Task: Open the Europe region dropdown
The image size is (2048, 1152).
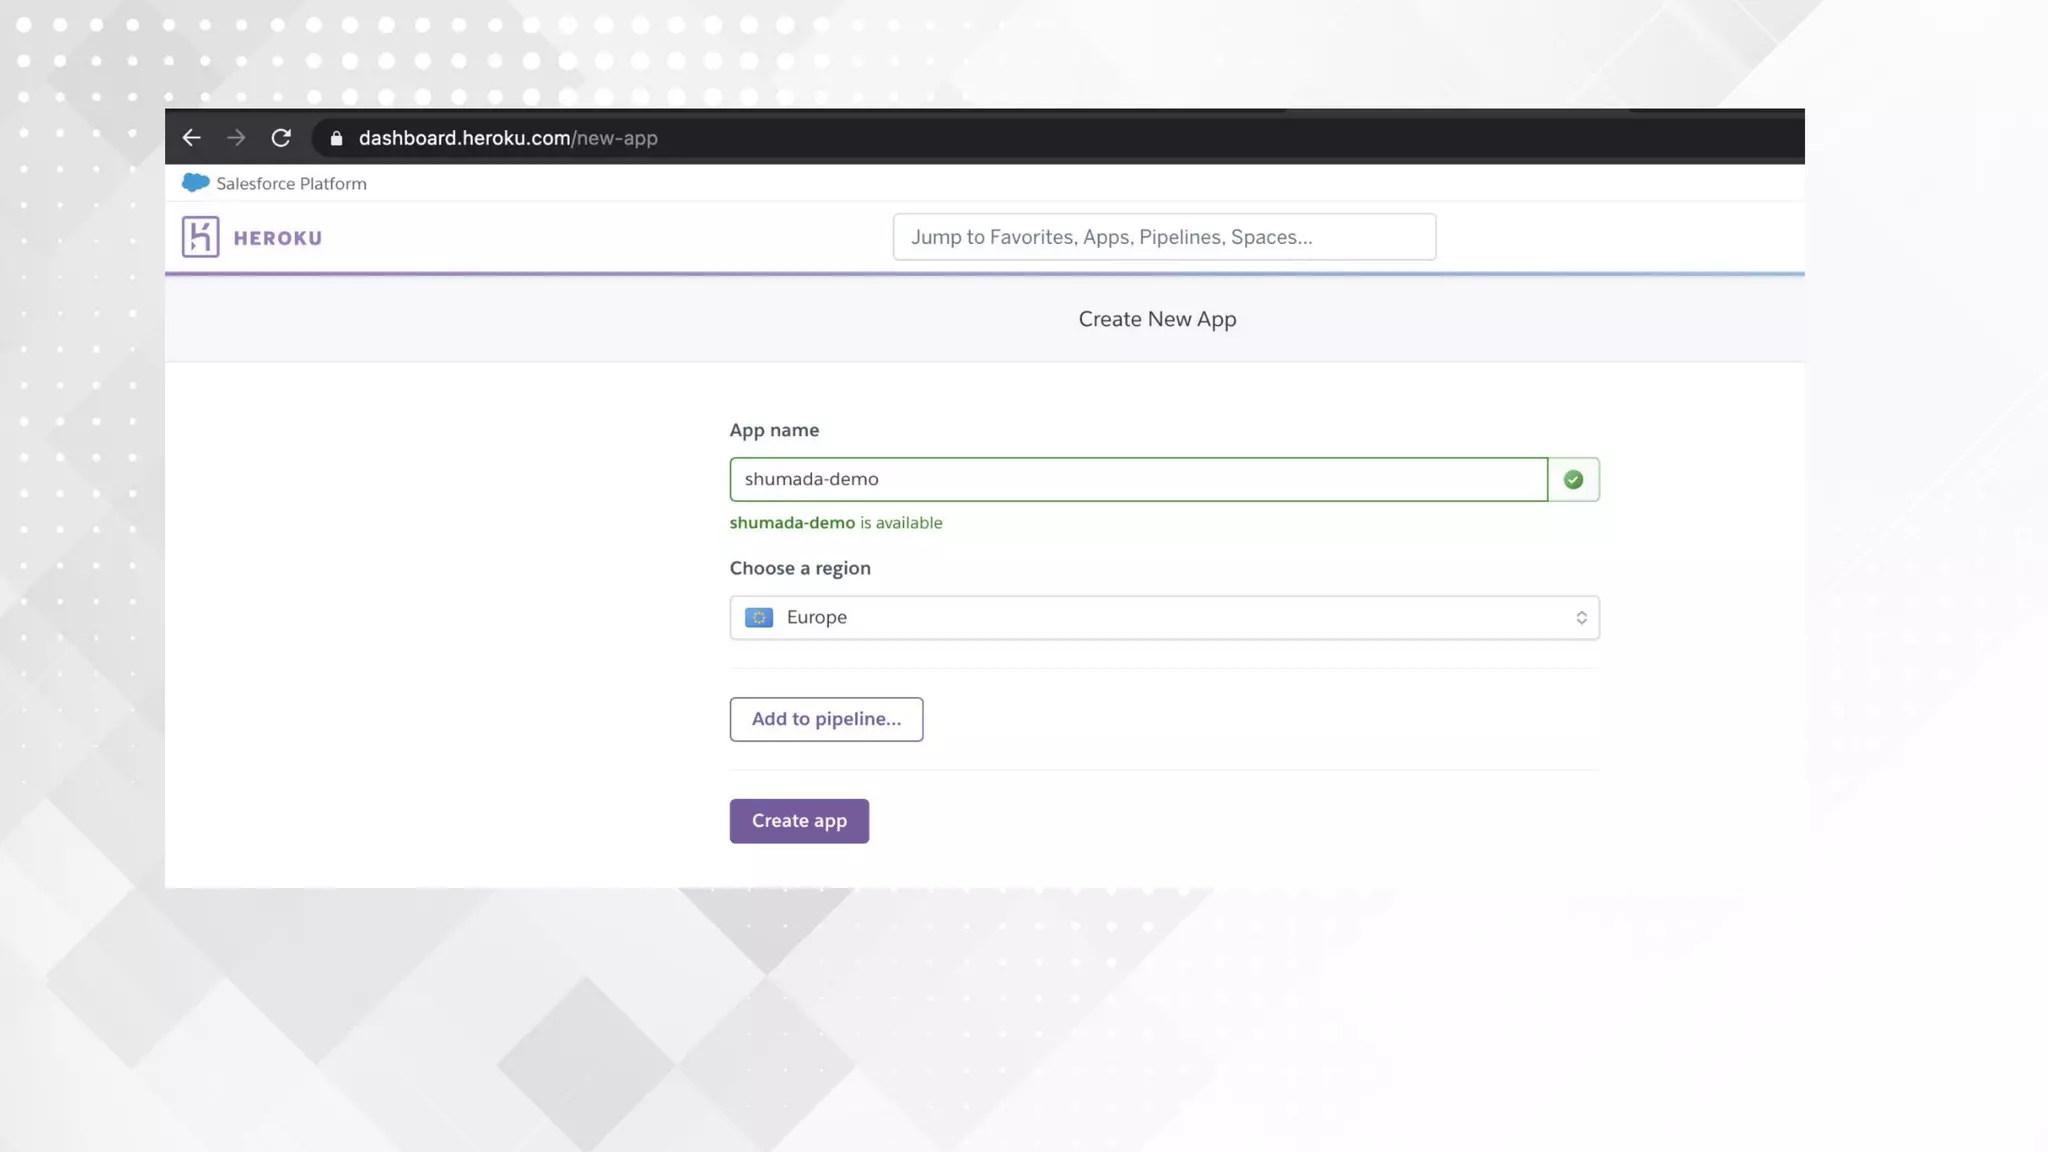Action: 1164,618
